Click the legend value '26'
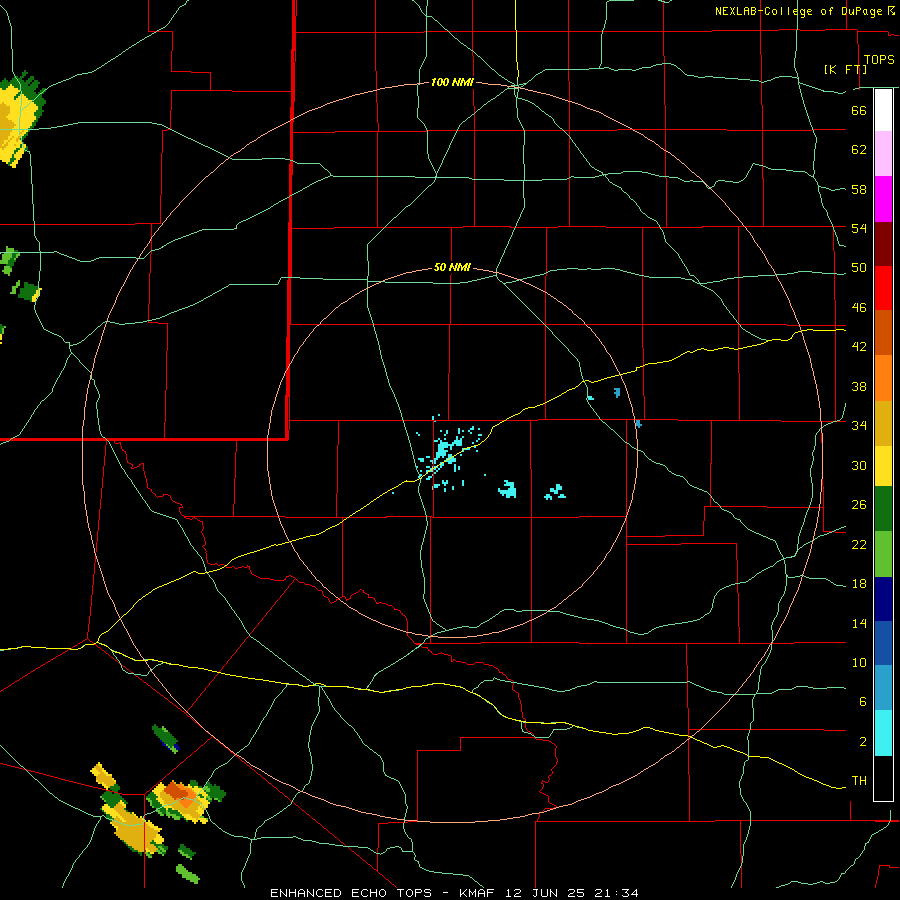900x900 pixels. coord(859,505)
